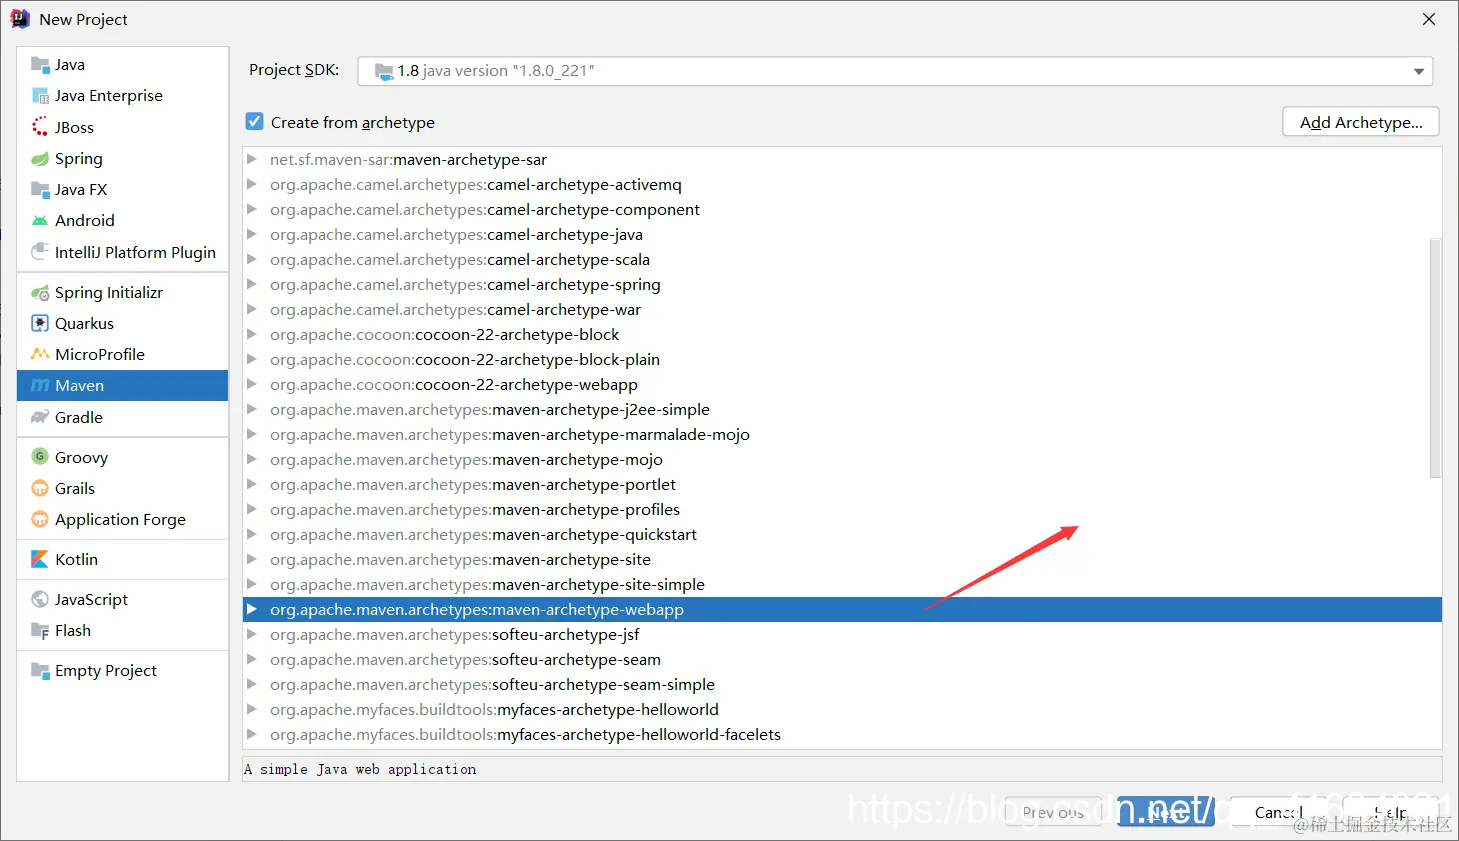
Task: Select camel-archetype-java archetype row
Action: 842,234
